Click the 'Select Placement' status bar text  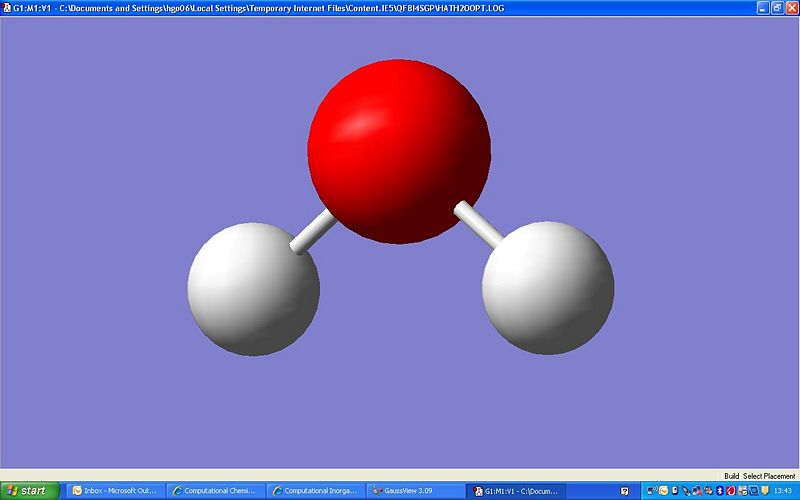[769, 476]
